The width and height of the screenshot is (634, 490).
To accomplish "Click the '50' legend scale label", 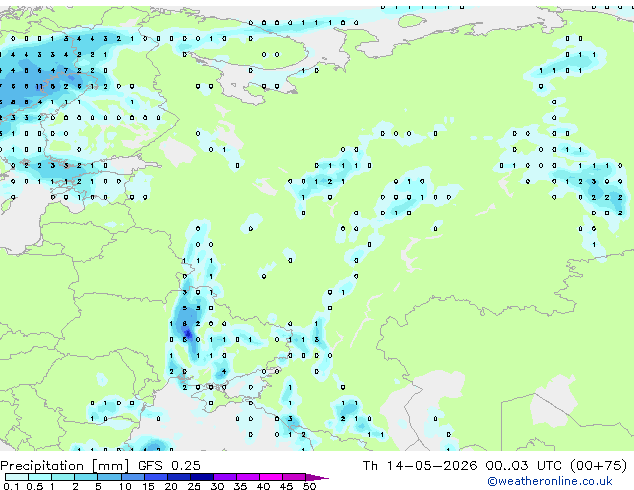I will click(309, 486).
